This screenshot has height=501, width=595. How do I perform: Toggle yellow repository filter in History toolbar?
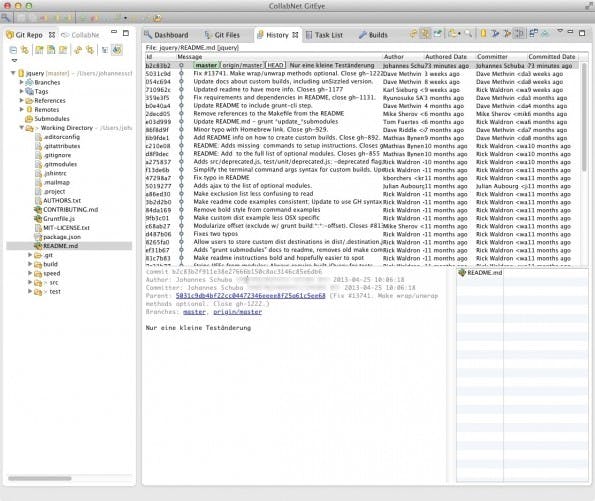coord(483,34)
